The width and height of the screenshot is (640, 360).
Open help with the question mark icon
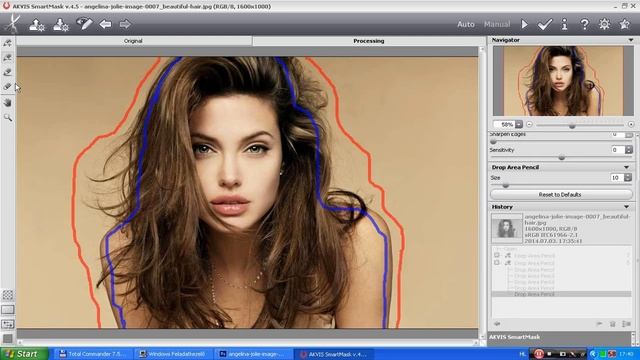[584, 24]
